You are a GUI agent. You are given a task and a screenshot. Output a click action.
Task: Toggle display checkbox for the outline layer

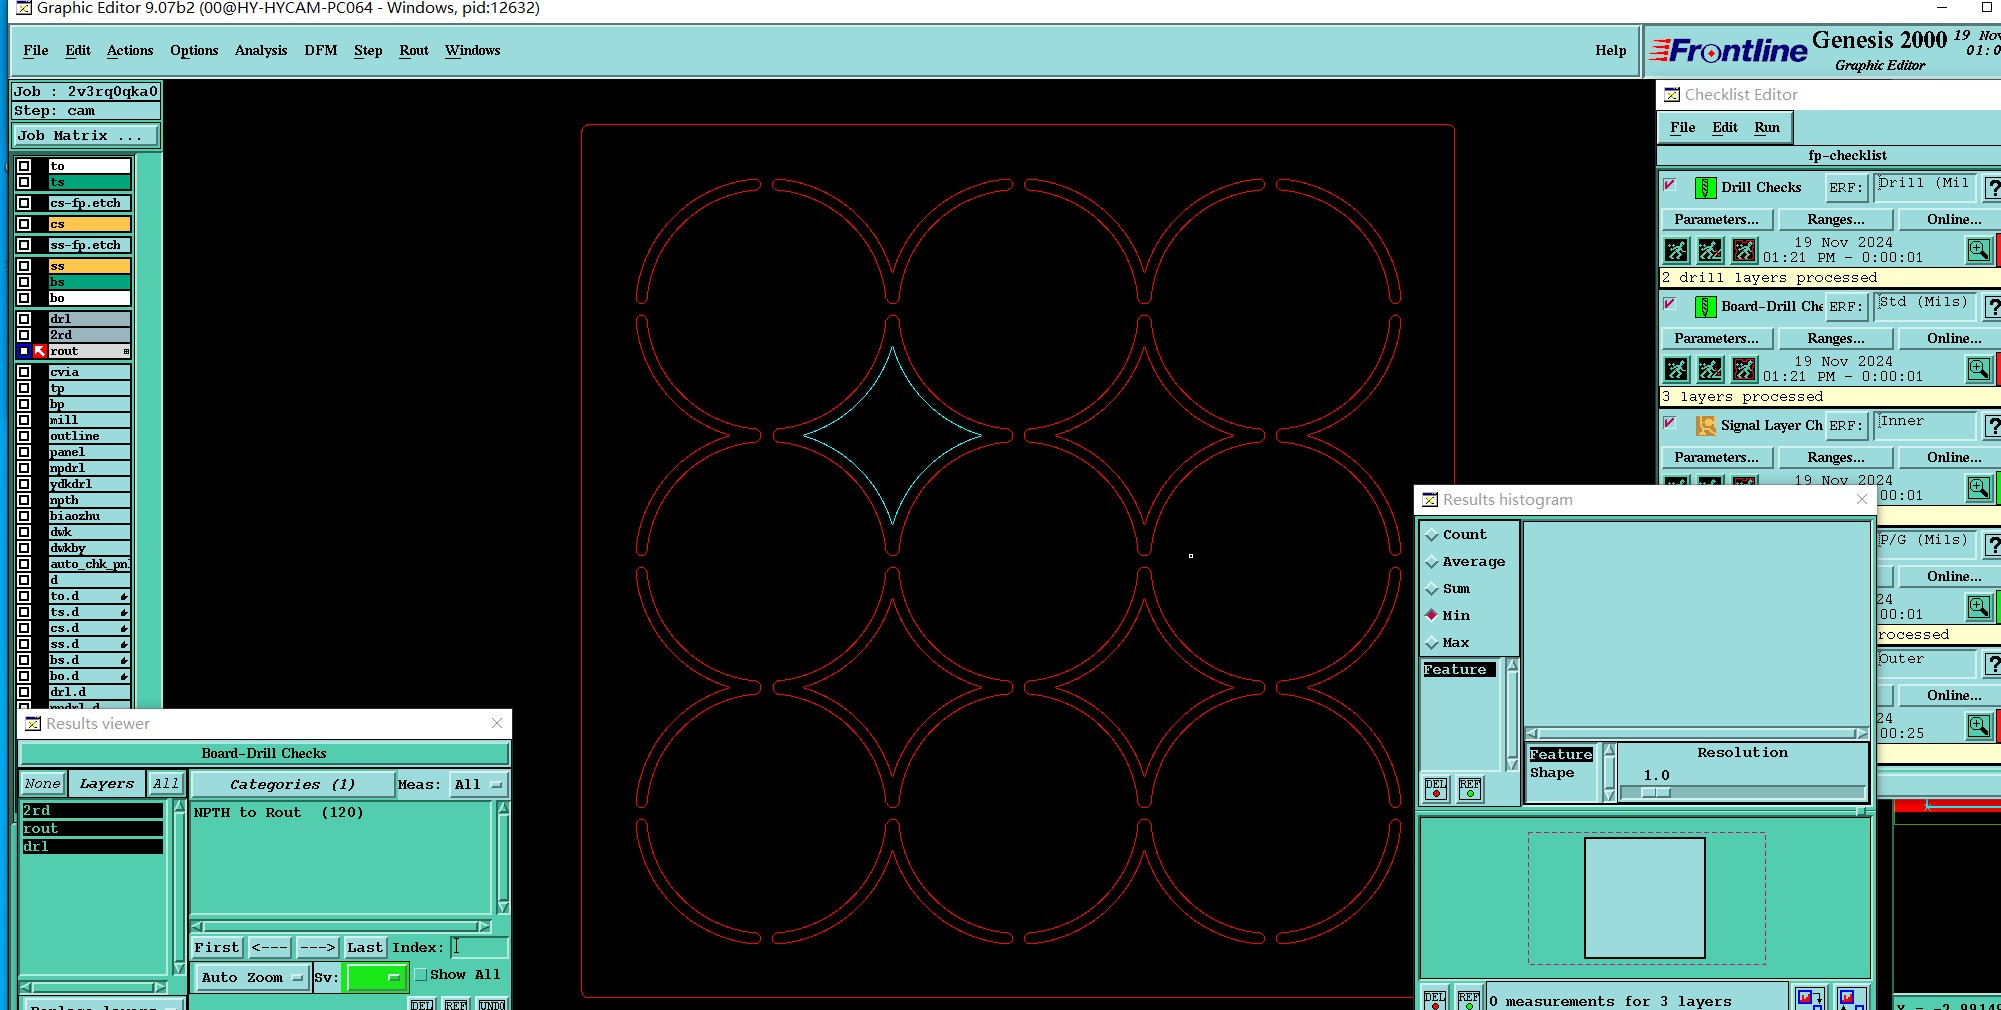24,436
